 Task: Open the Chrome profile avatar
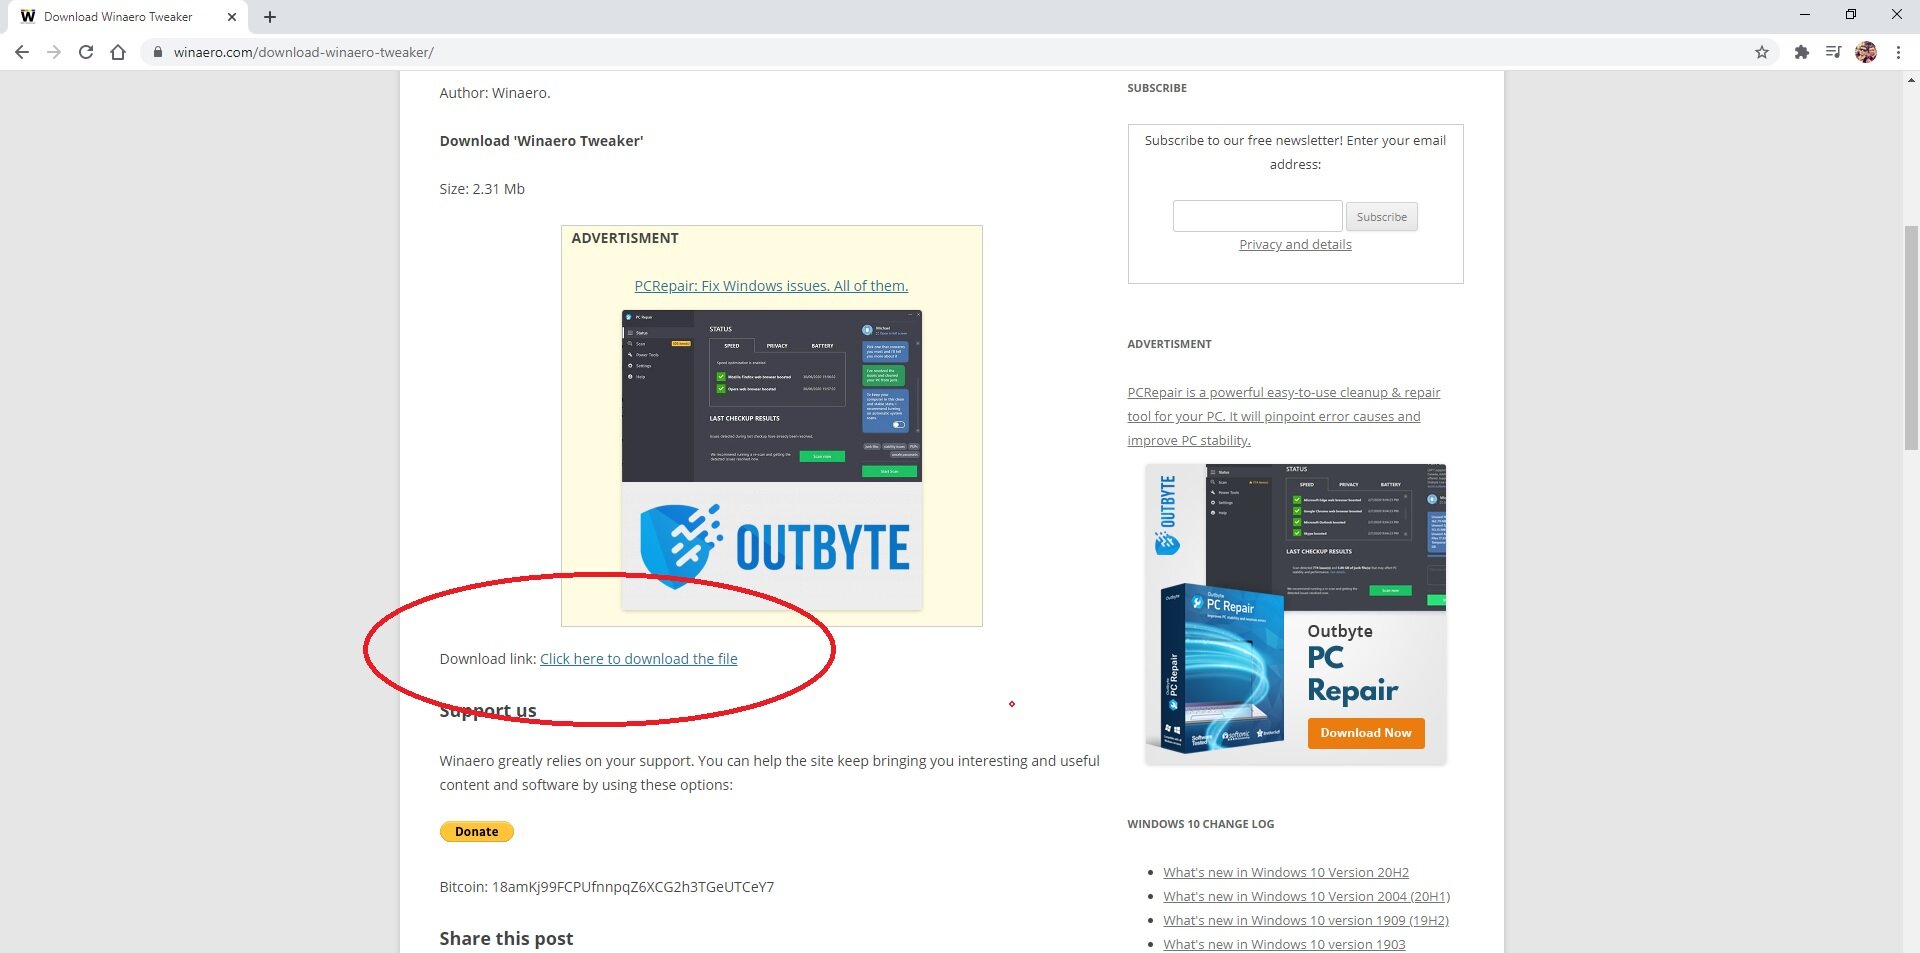(1866, 52)
